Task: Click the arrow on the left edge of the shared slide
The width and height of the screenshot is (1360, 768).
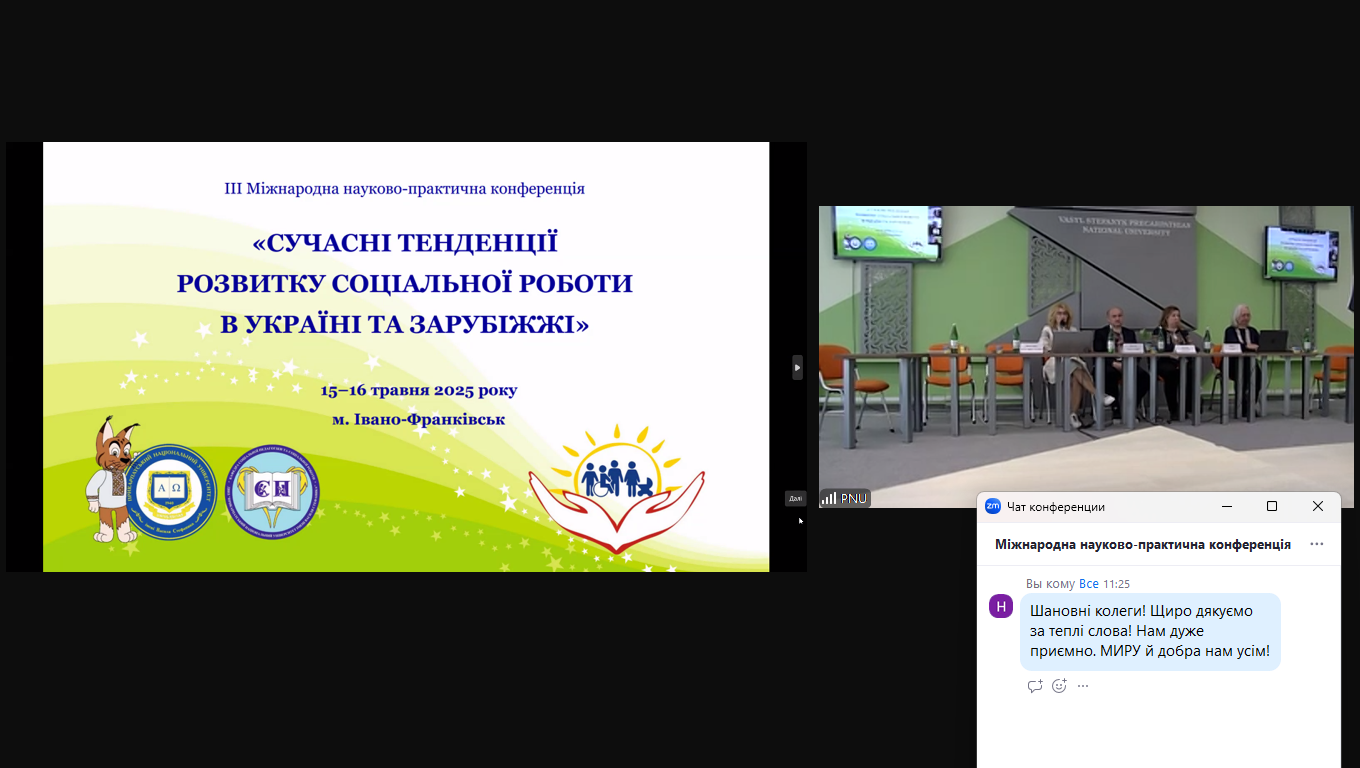Action: coord(797,368)
